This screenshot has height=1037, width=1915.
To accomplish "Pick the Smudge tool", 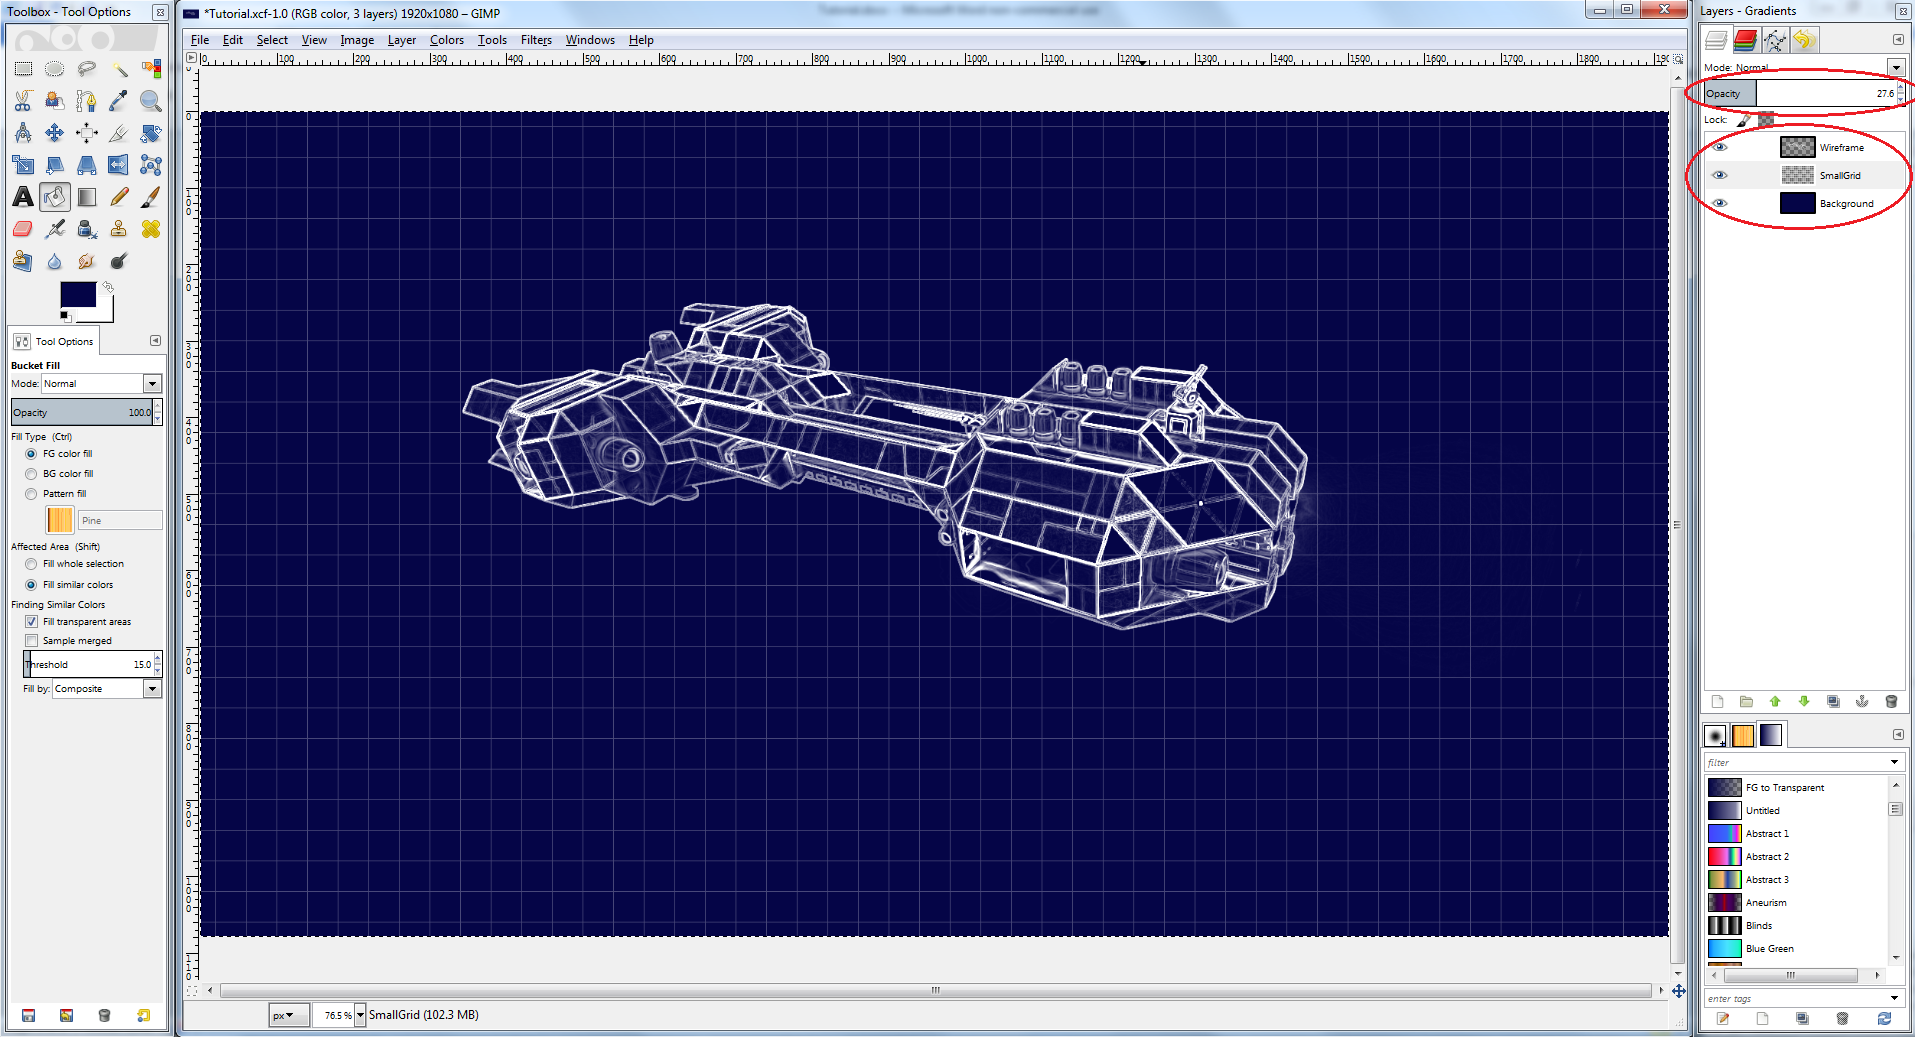I will point(87,261).
